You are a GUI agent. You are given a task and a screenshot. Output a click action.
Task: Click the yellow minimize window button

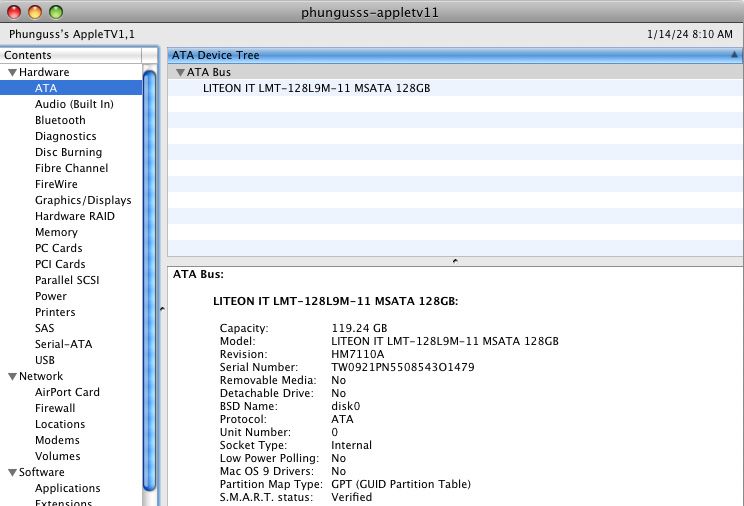(35, 12)
